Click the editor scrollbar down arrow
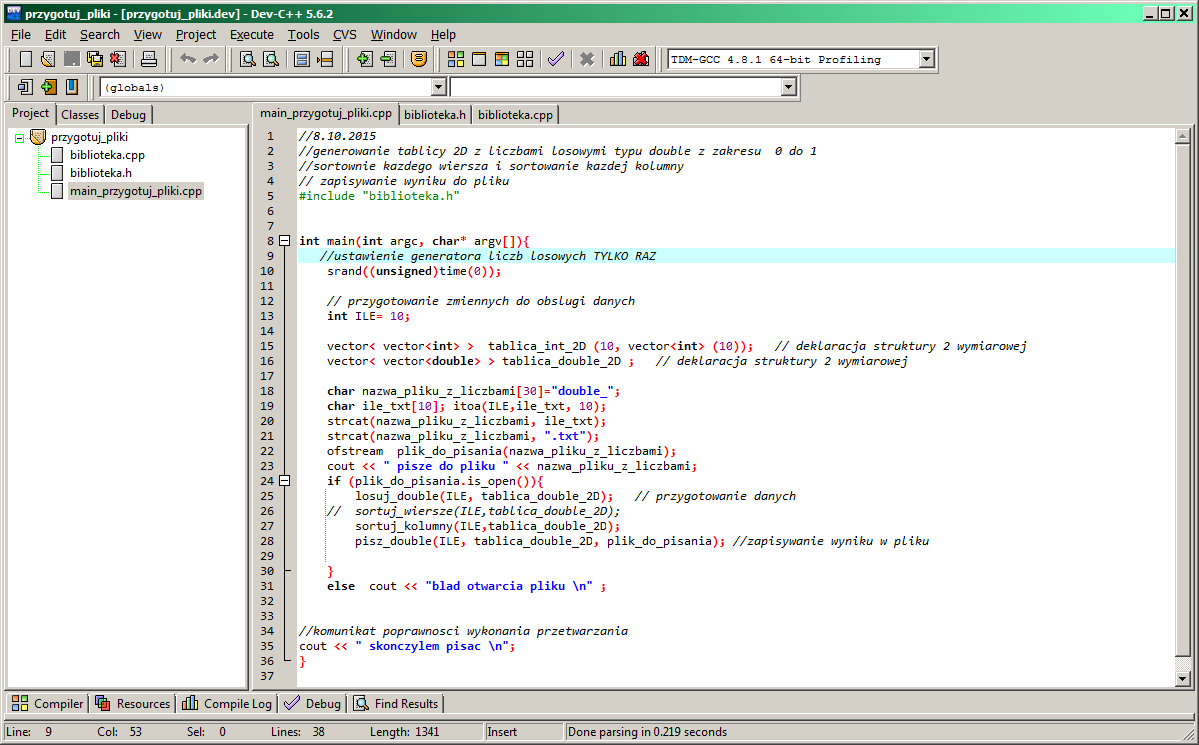Image resolution: width=1199 pixels, height=745 pixels. [1182, 678]
